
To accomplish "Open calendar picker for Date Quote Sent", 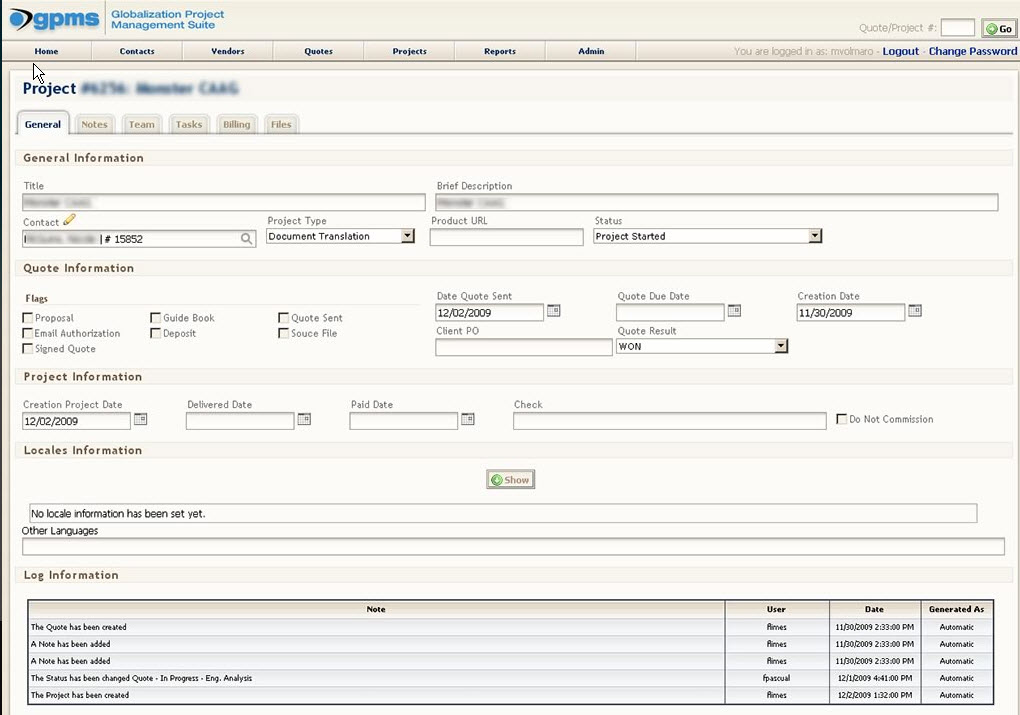I will point(553,311).
